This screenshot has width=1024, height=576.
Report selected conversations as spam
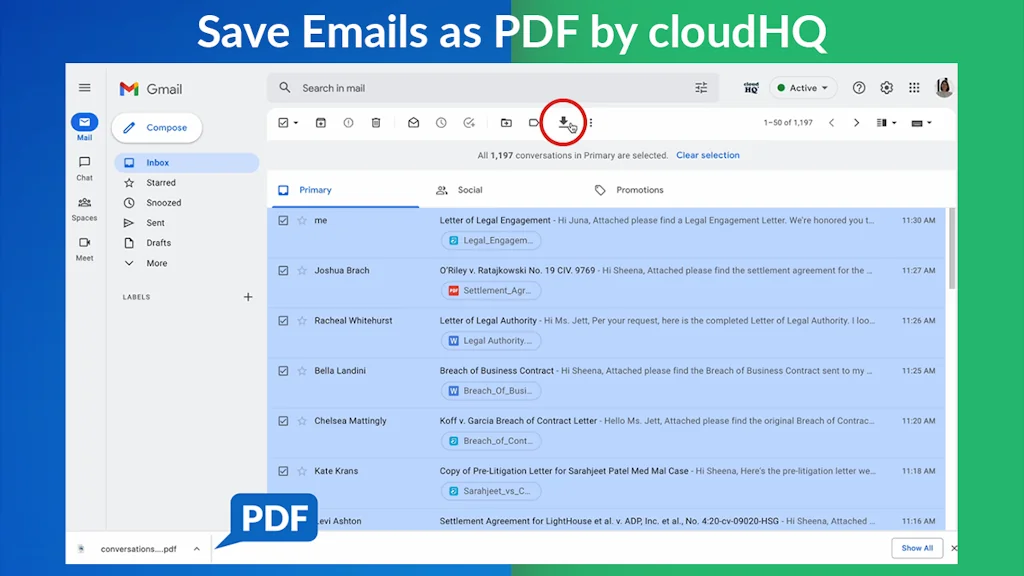coord(349,122)
